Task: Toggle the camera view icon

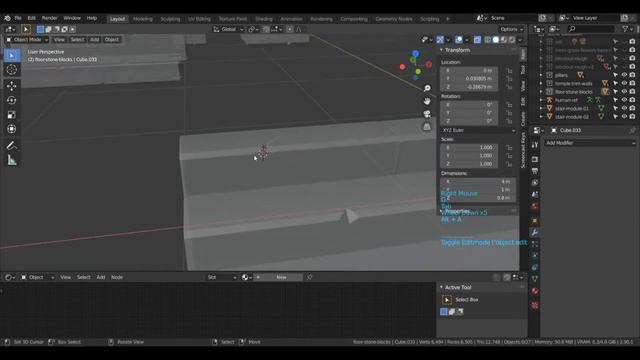Action: [x=427, y=114]
